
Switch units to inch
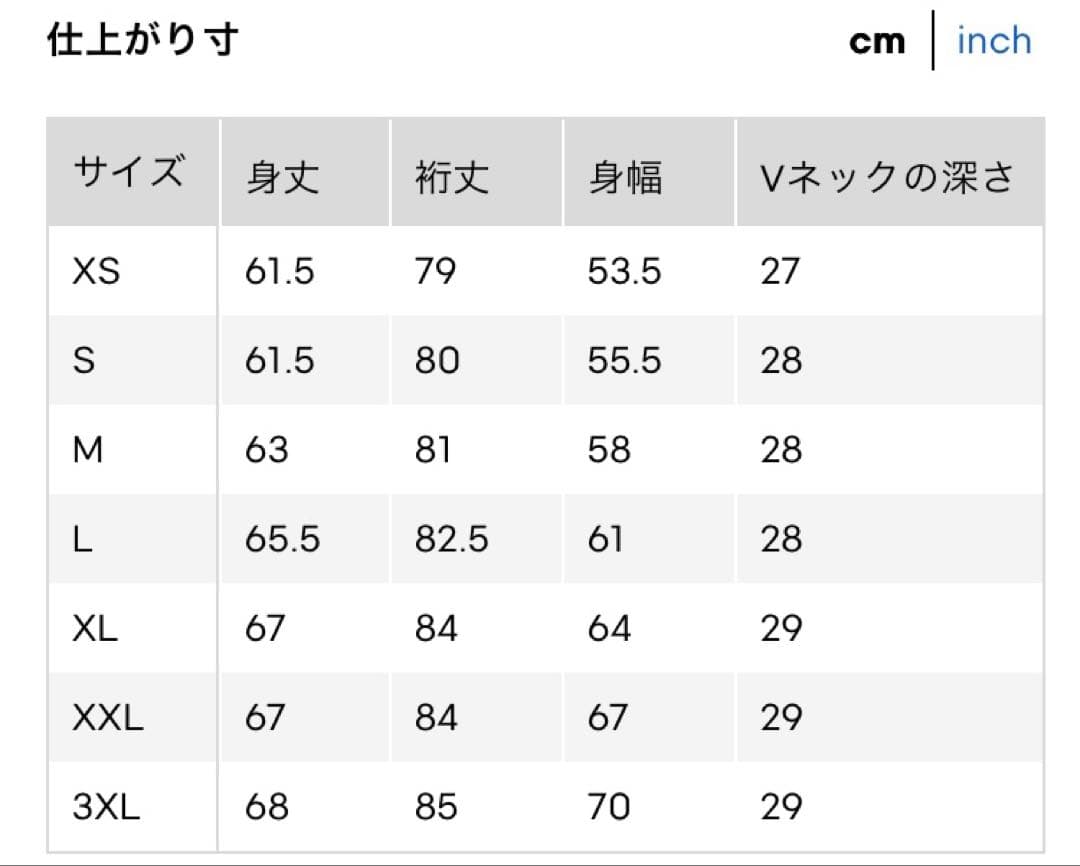pos(994,41)
